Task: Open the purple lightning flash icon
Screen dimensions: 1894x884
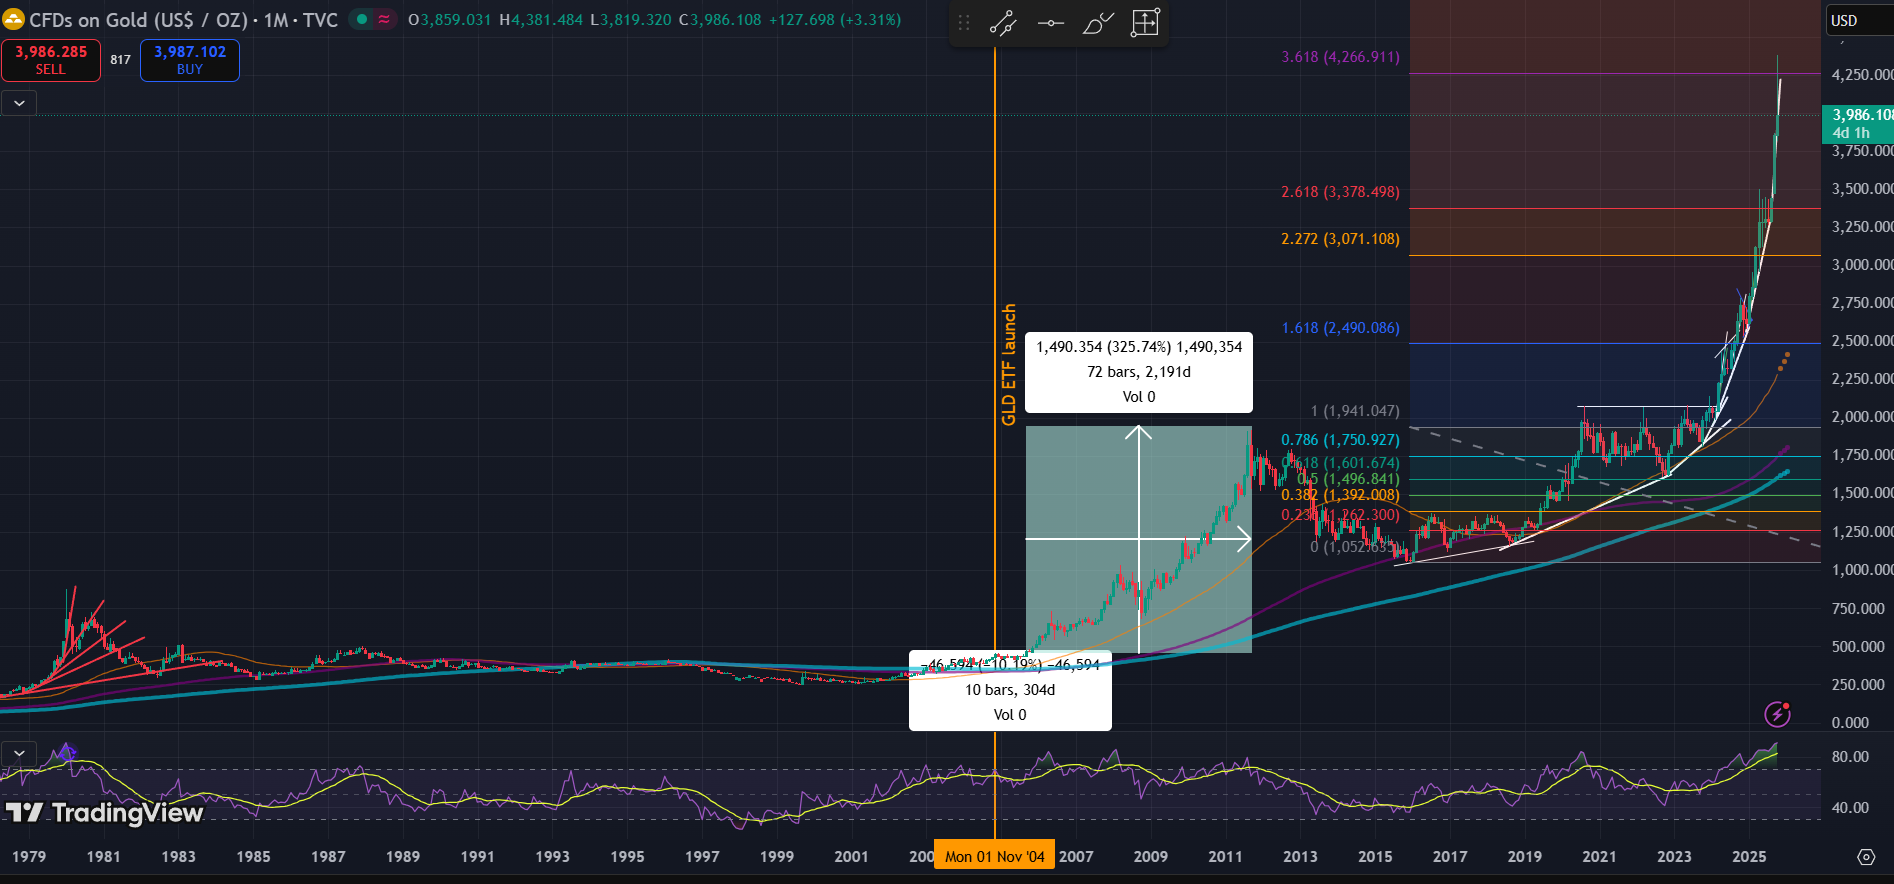Action: (1777, 714)
